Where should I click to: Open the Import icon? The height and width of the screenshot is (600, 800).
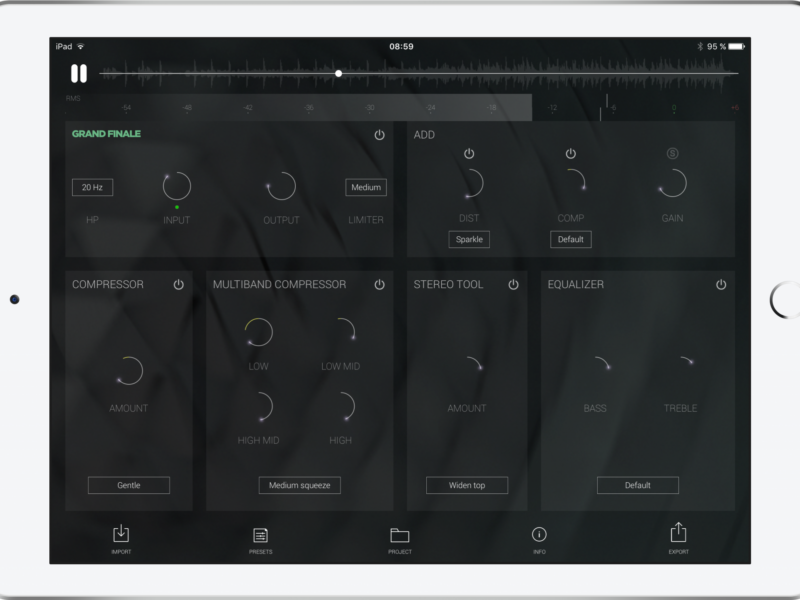point(121,534)
